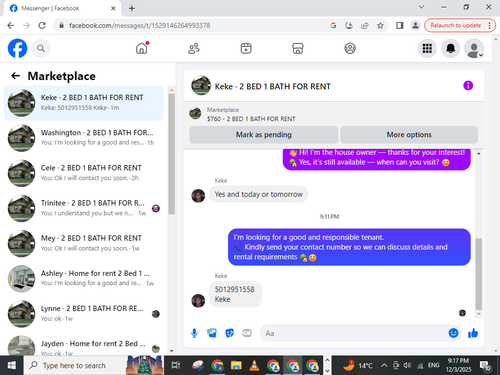The image size is (500, 375).
Task: Open Washington conversation
Action: tap(84, 138)
